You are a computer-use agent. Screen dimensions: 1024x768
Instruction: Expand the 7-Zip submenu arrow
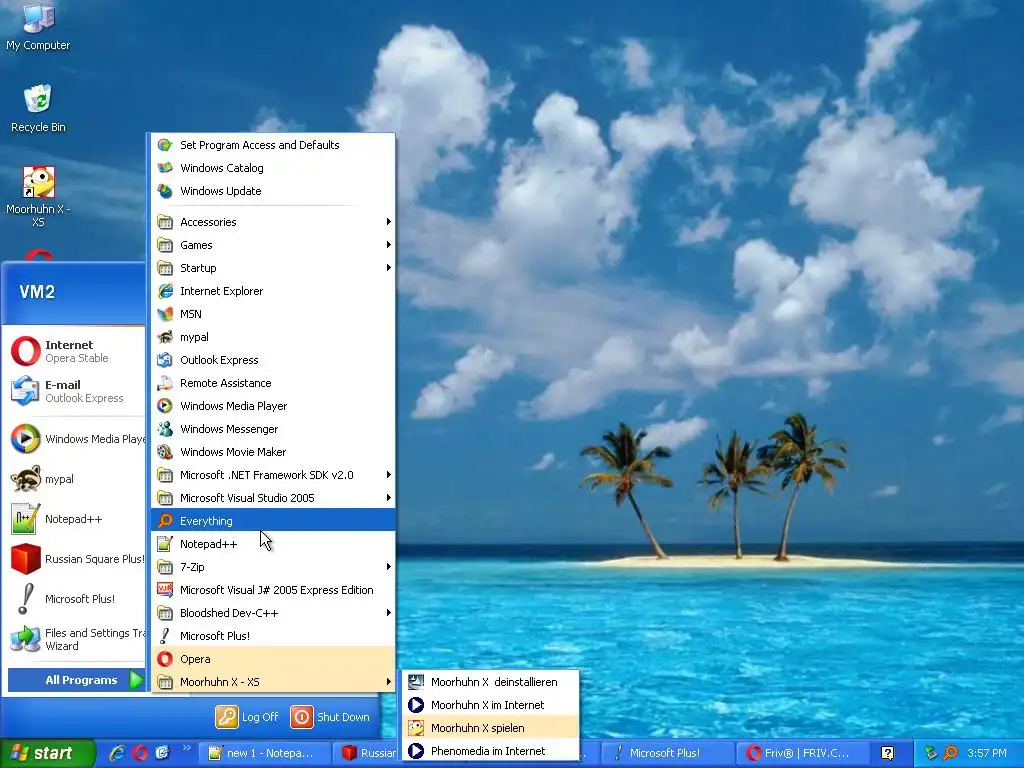point(389,567)
